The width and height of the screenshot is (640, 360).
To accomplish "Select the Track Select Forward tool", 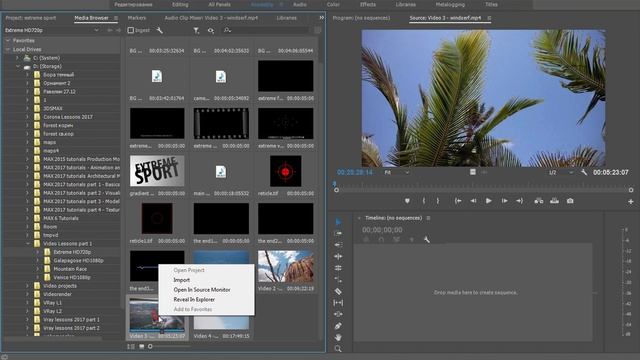I will (x=338, y=233).
